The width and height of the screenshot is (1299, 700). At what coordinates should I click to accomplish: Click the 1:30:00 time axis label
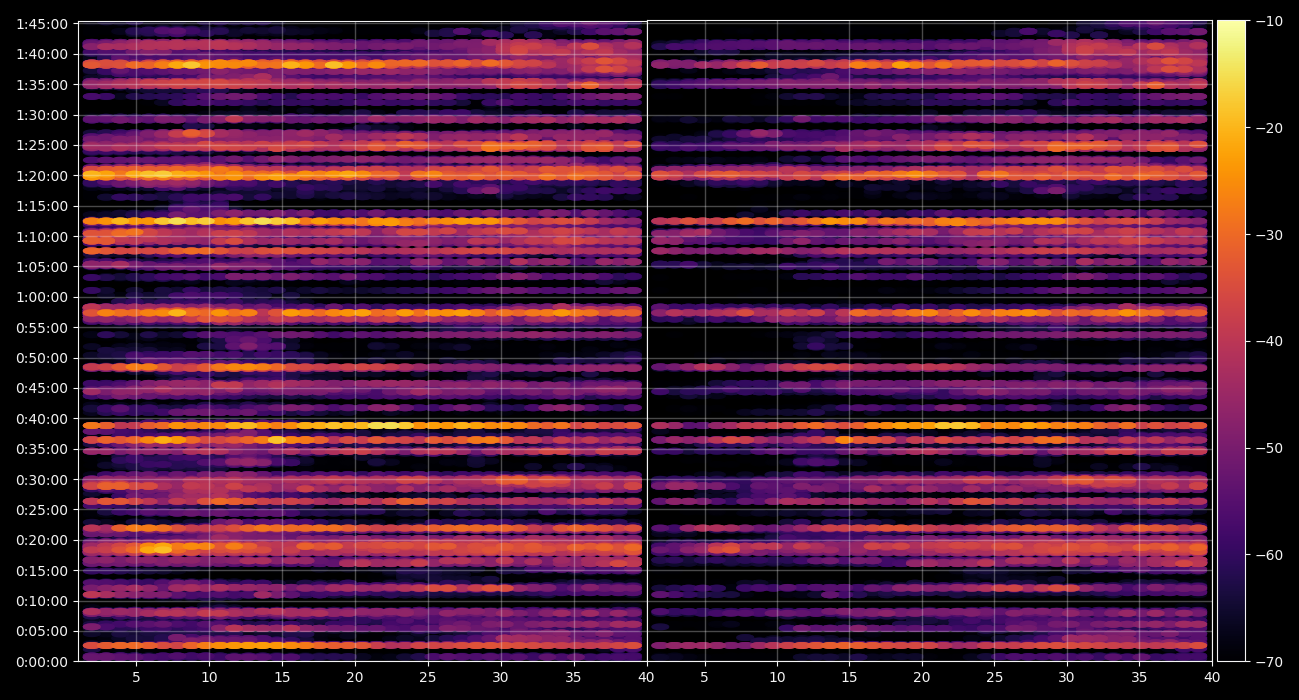[42, 114]
